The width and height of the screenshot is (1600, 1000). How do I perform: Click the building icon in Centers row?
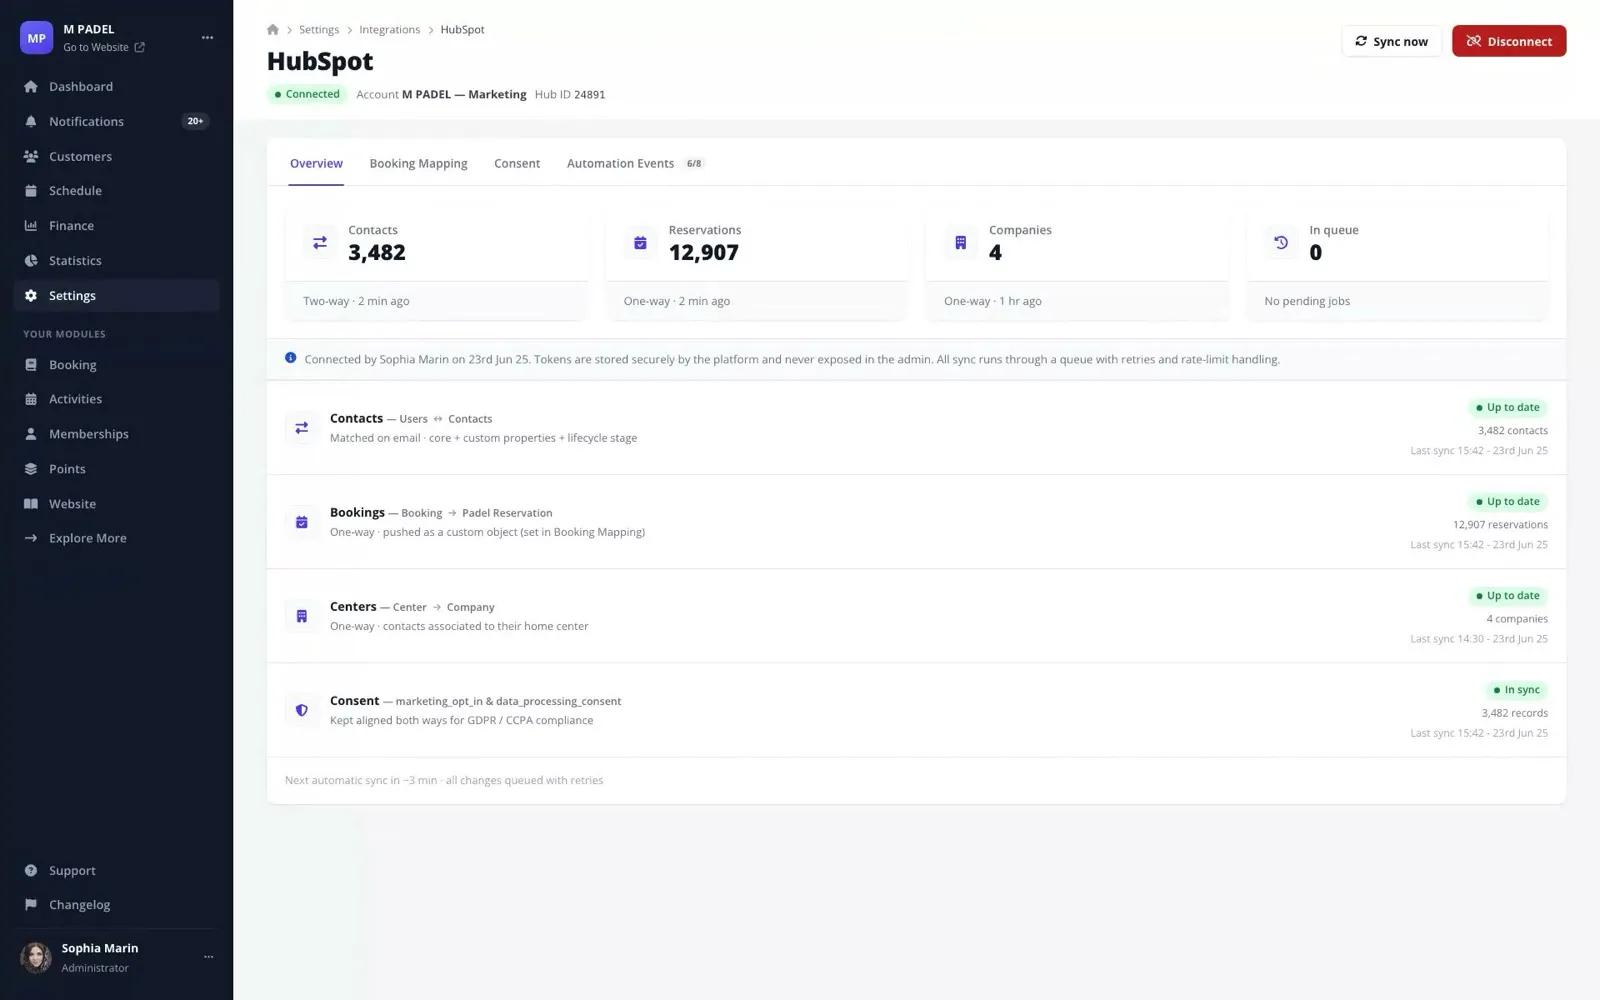302,616
